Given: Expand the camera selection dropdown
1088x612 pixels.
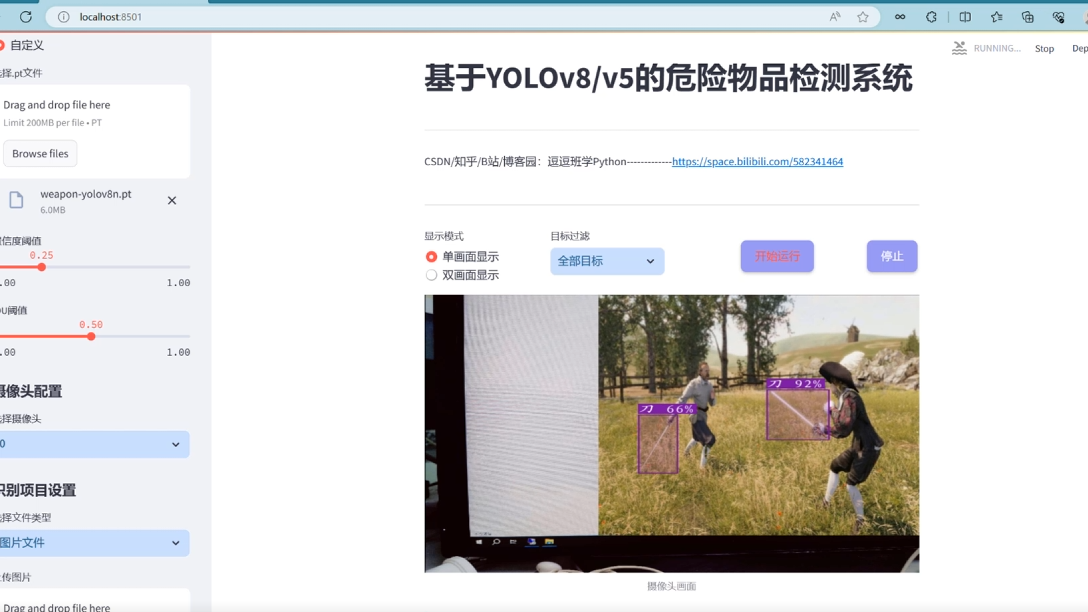Looking at the screenshot, I should point(93,444).
